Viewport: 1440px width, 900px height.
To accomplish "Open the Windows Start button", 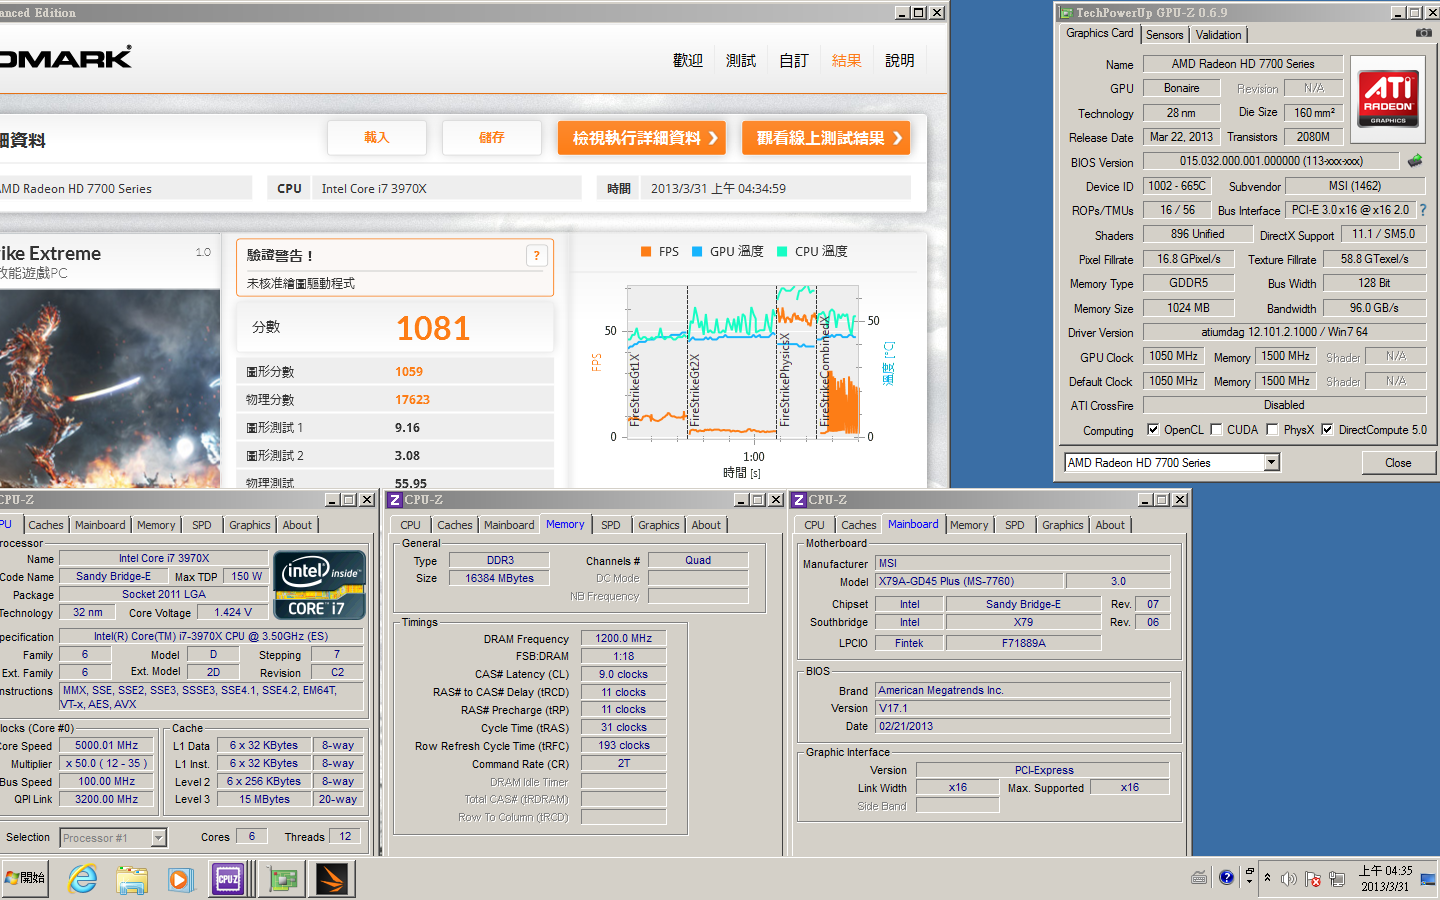I will pos(25,878).
